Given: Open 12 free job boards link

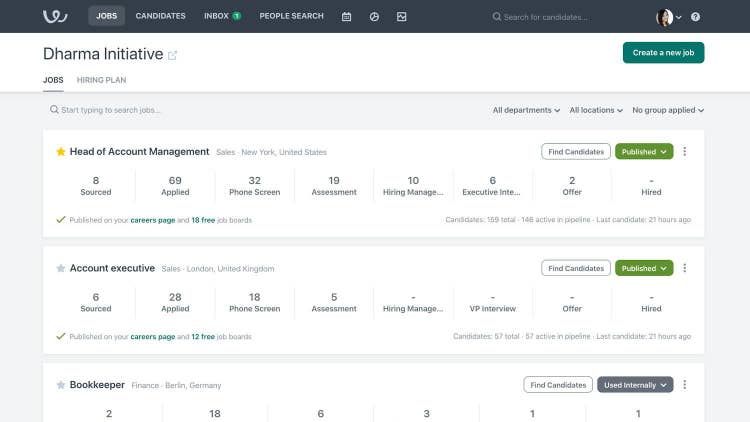Looking at the screenshot, I should tap(203, 336).
